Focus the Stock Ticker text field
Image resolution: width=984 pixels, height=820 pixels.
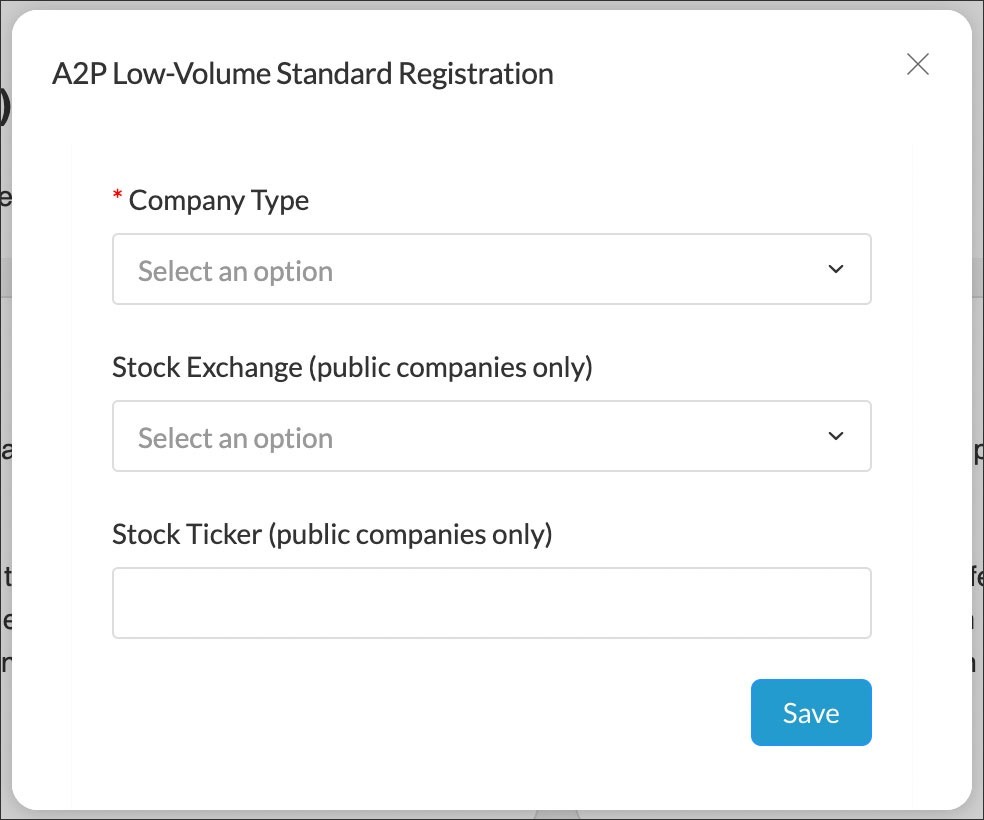click(491, 603)
